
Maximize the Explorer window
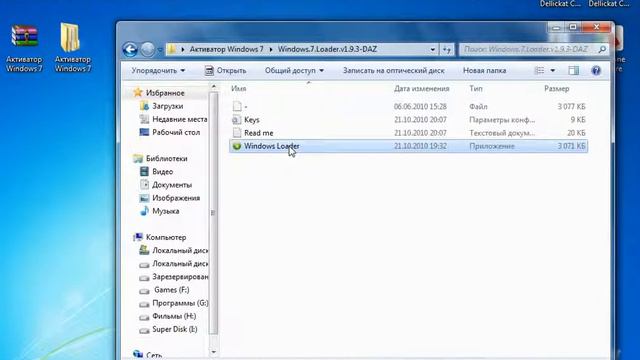(x=573, y=27)
